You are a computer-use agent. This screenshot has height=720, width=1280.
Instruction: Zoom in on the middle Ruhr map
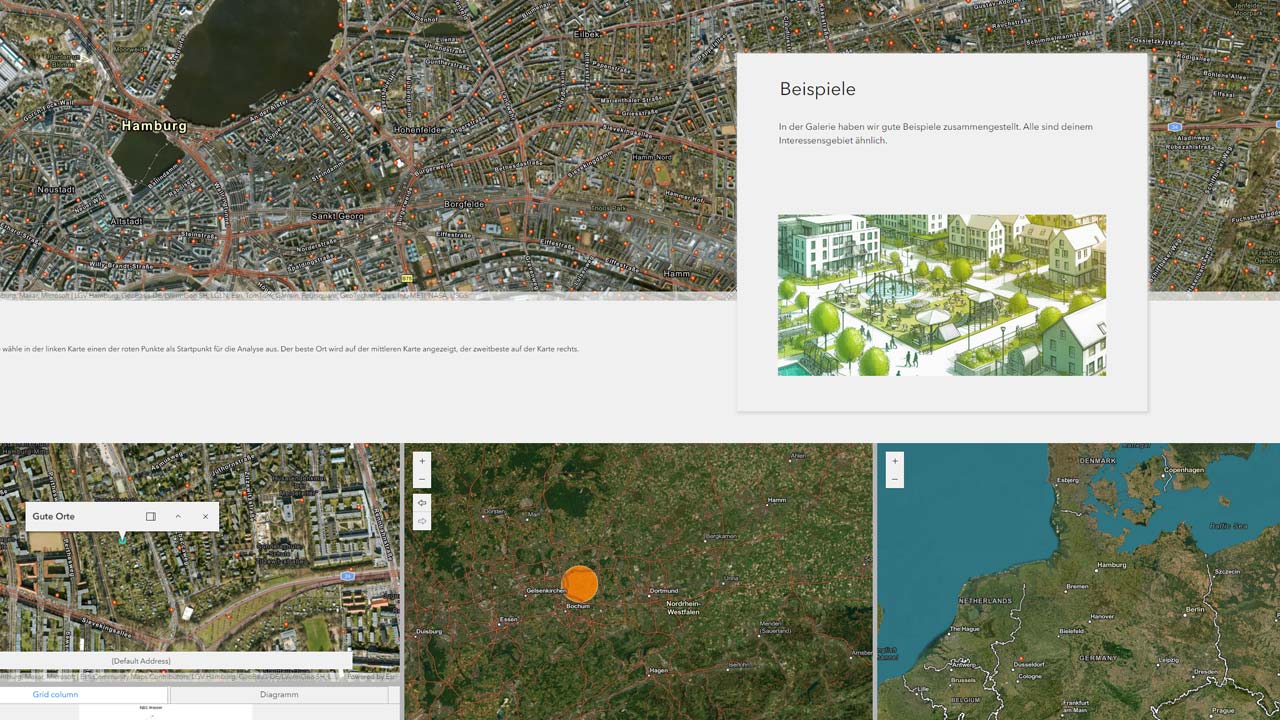click(422, 461)
